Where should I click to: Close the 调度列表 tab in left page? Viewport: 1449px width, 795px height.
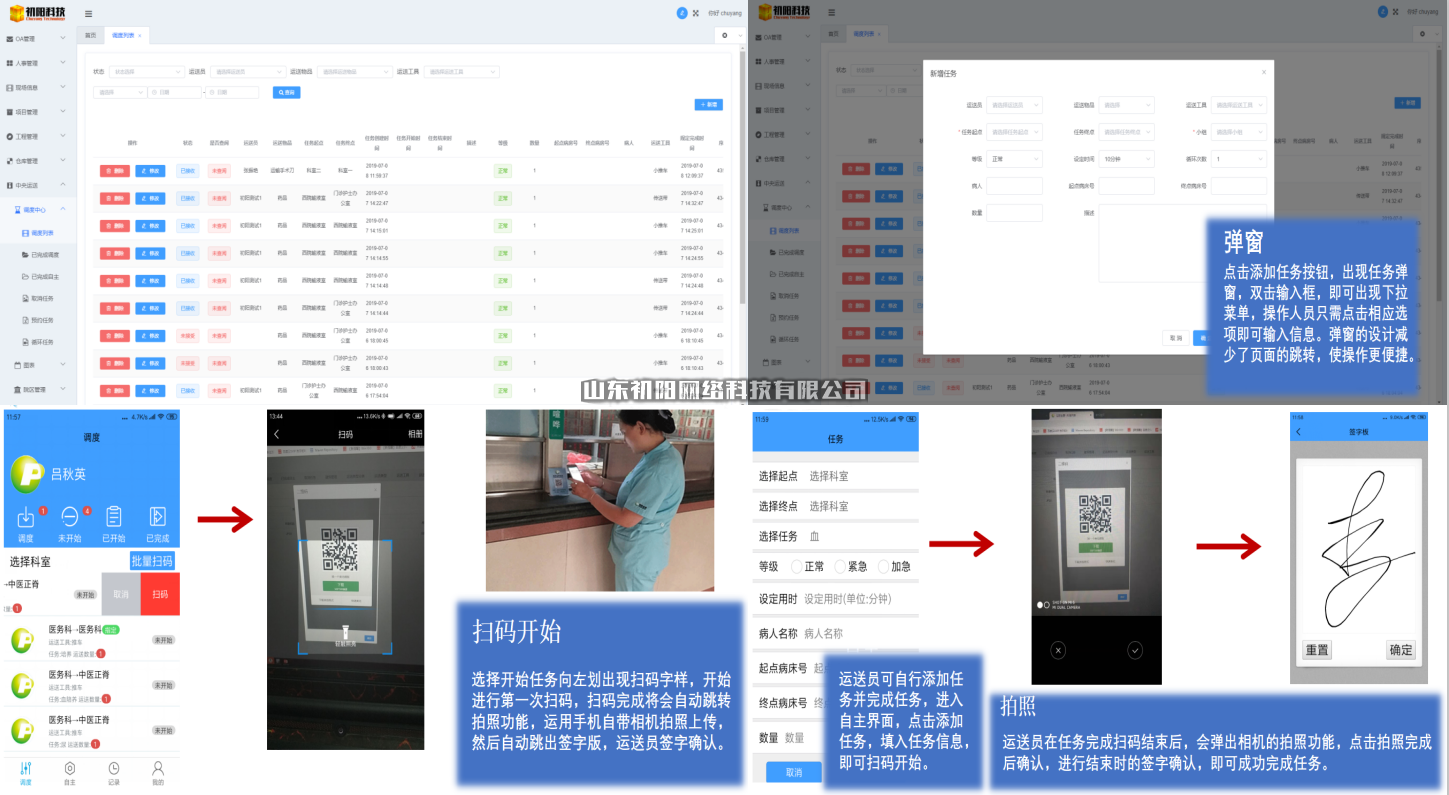tap(140, 36)
